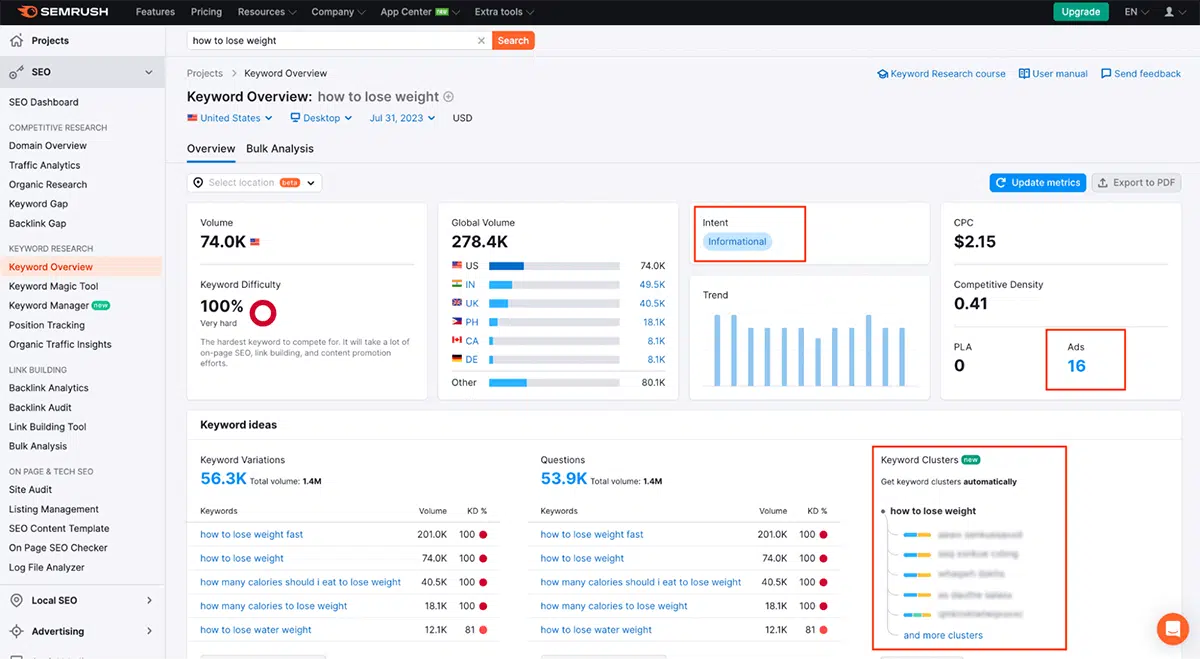Open Projects home icon in sidebar
This screenshot has height=659, width=1200.
[16, 41]
